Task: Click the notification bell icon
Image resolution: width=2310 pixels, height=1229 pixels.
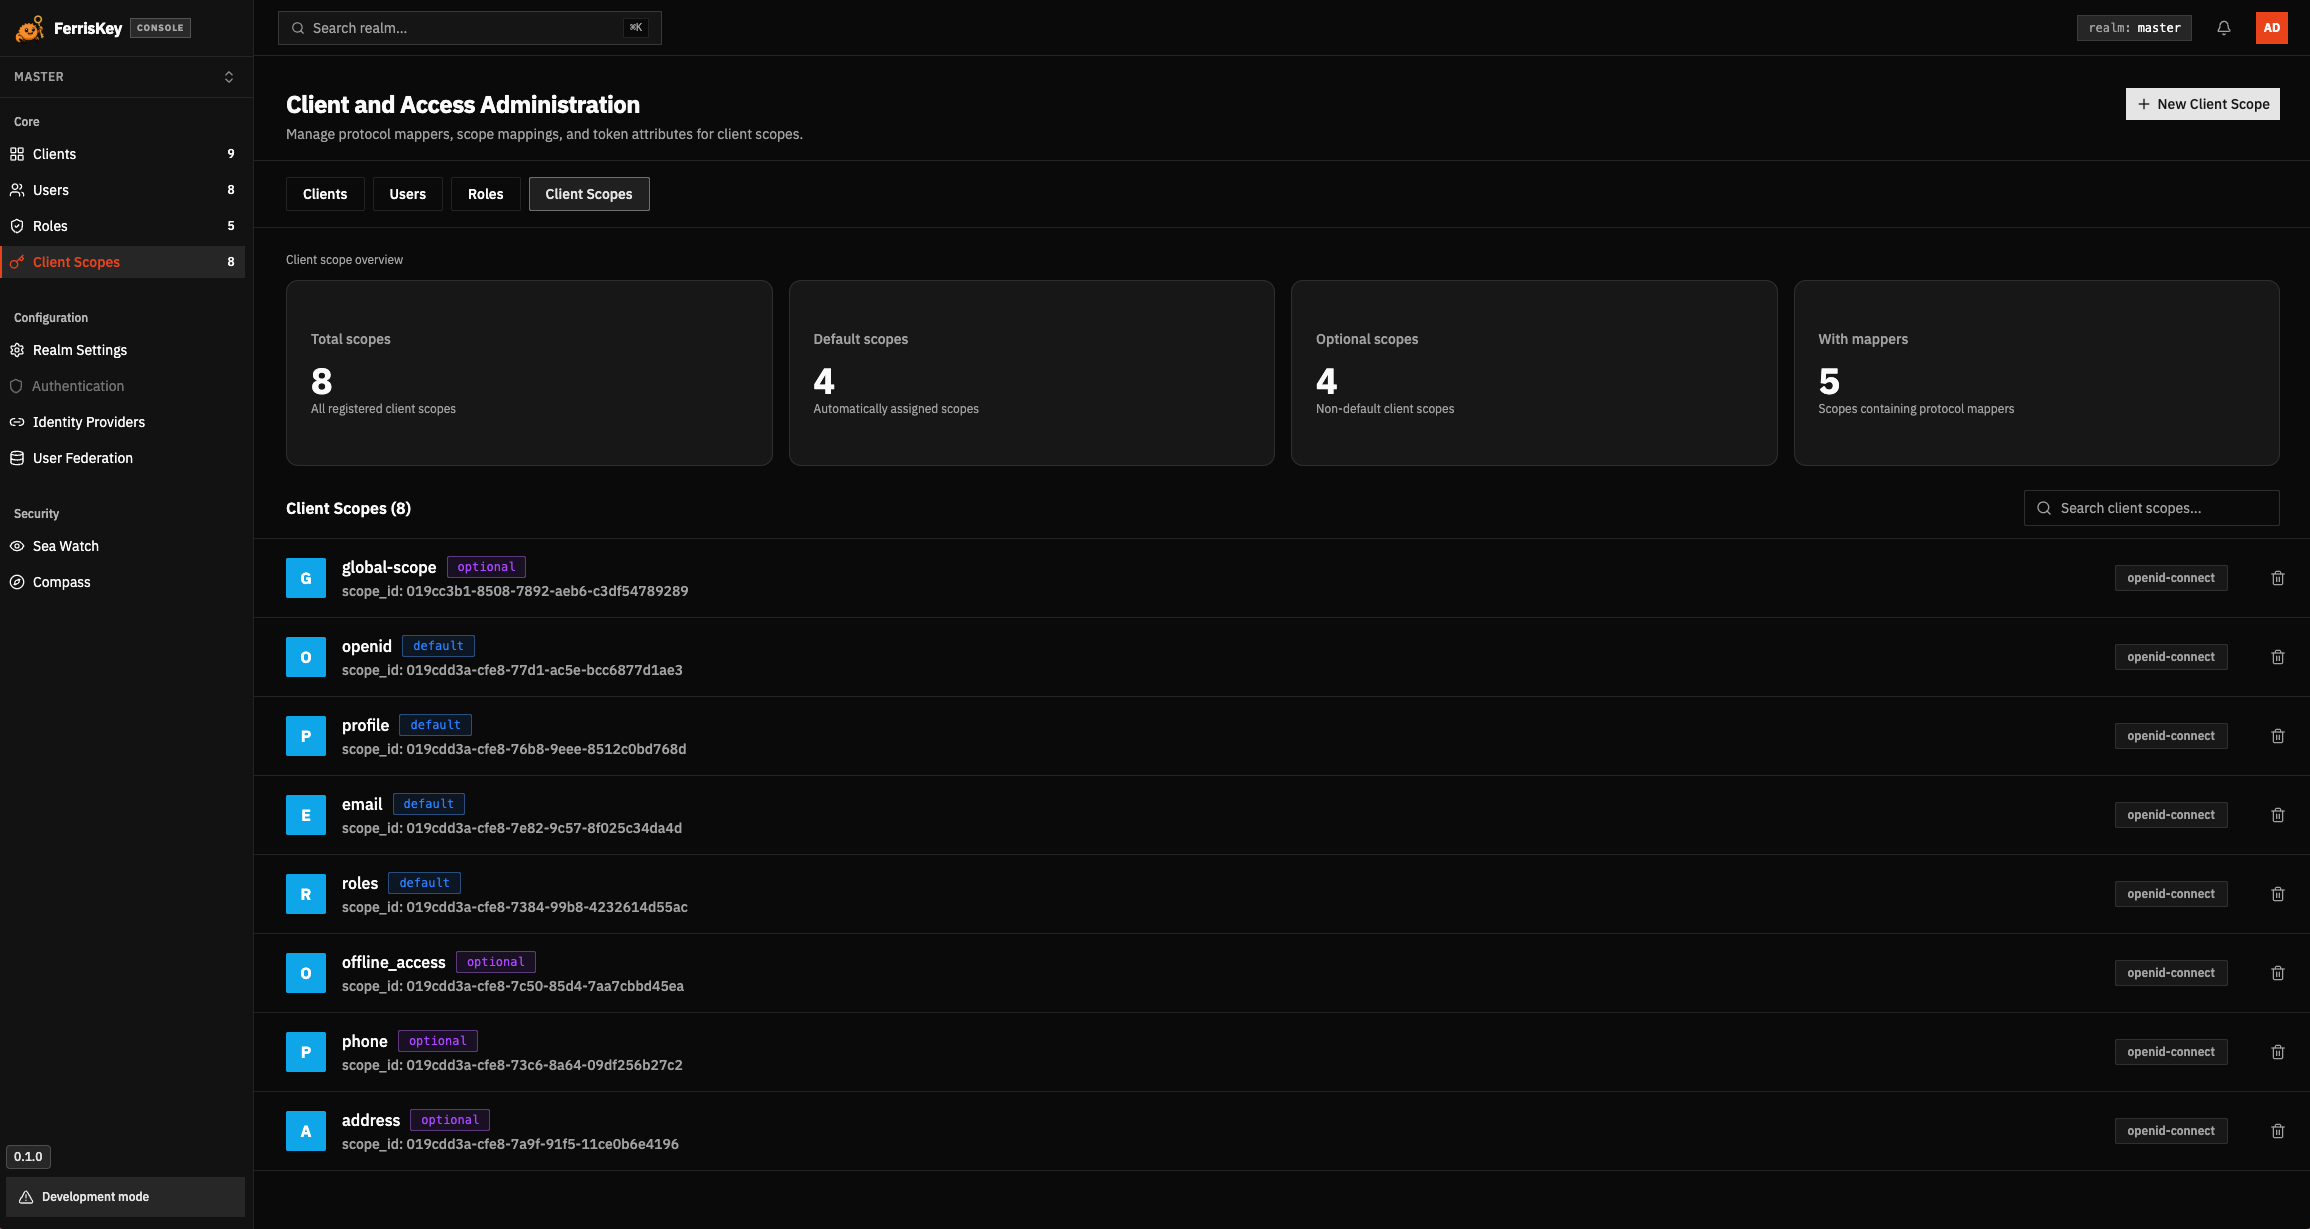Action: click(x=2224, y=28)
